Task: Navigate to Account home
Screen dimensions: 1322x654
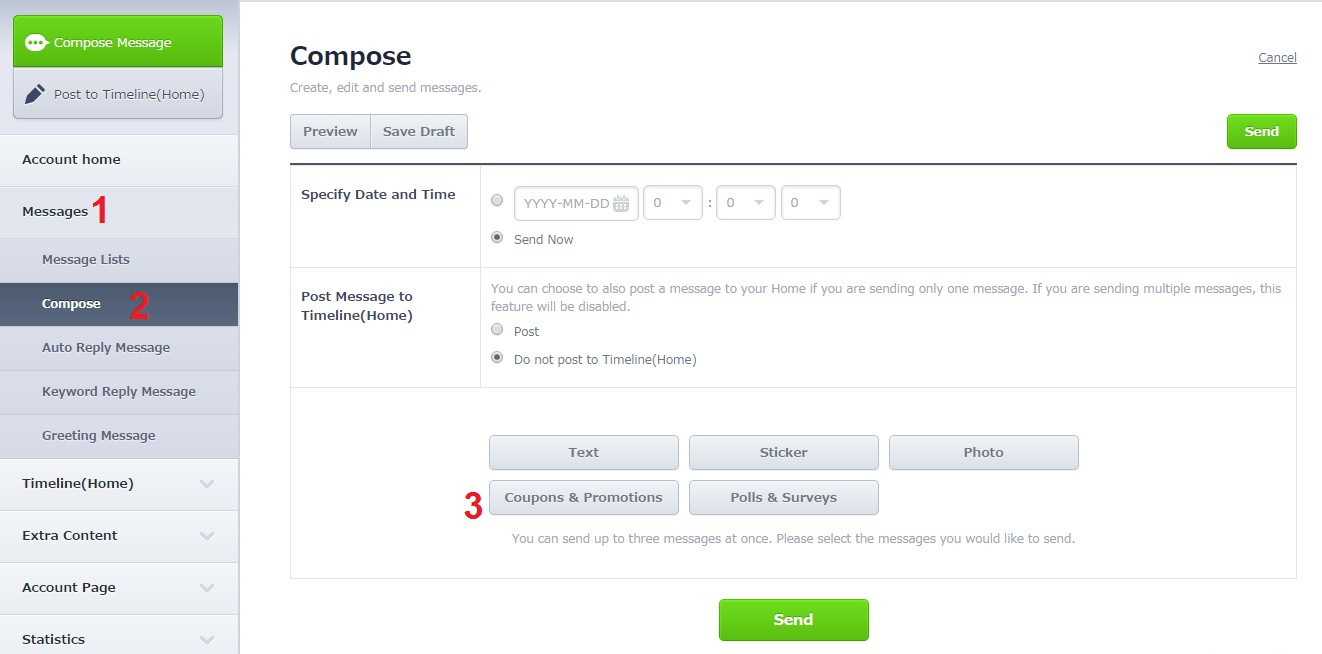Action: 71,159
